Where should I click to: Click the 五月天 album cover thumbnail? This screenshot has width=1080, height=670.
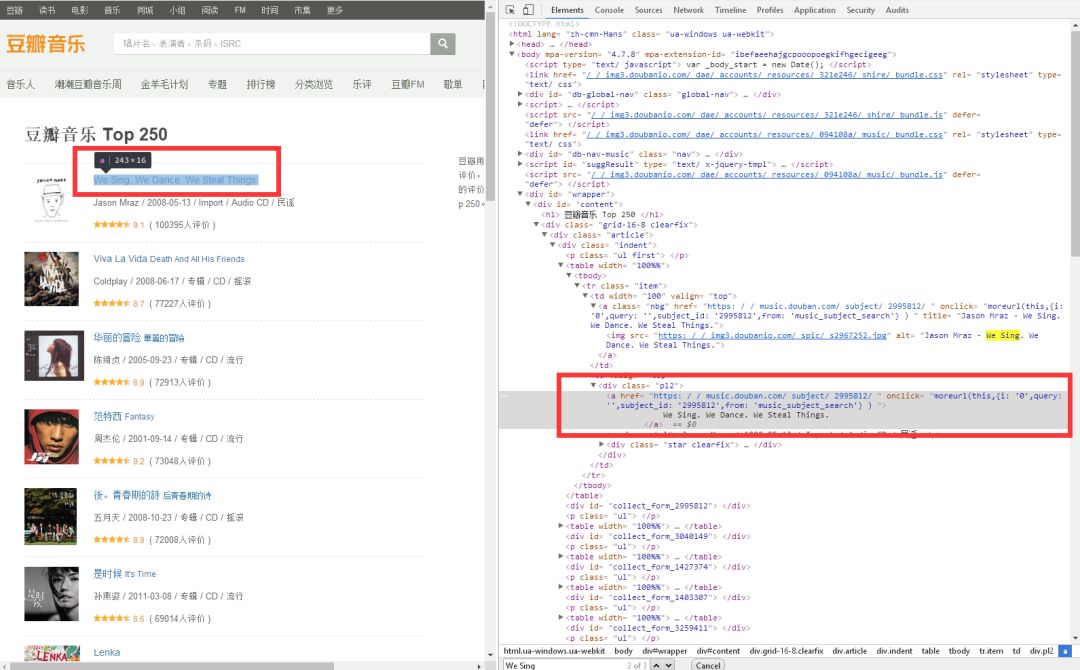51,516
